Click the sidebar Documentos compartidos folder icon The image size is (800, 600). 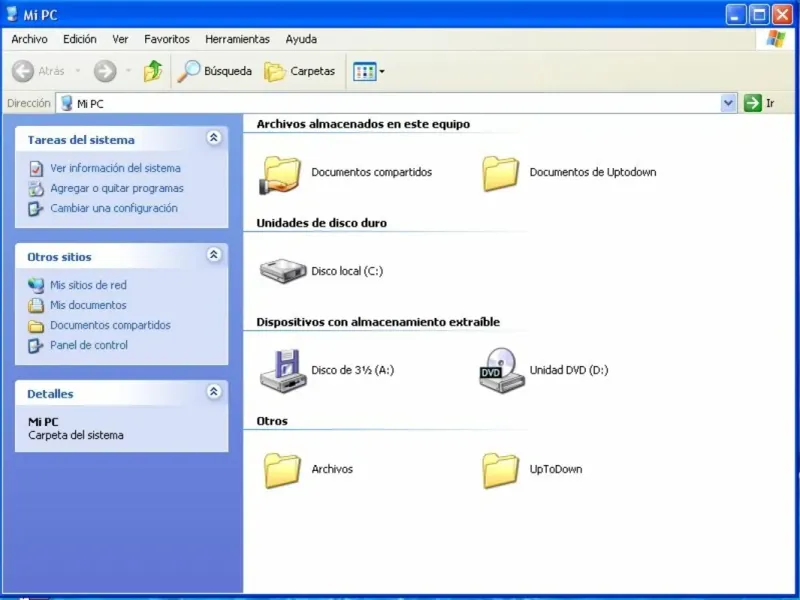[x=36, y=326]
